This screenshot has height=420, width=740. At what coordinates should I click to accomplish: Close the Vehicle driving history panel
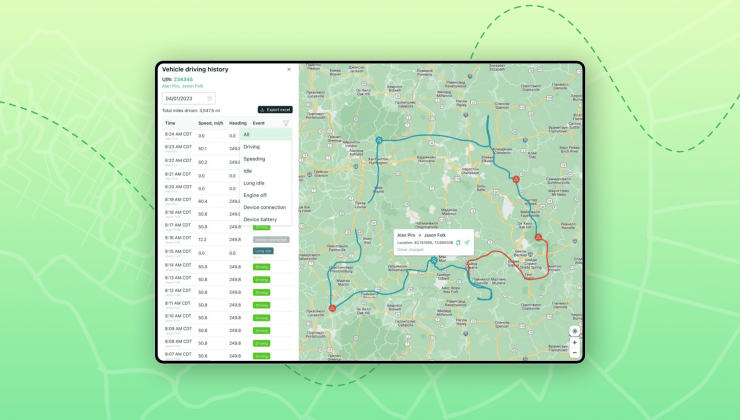point(289,70)
